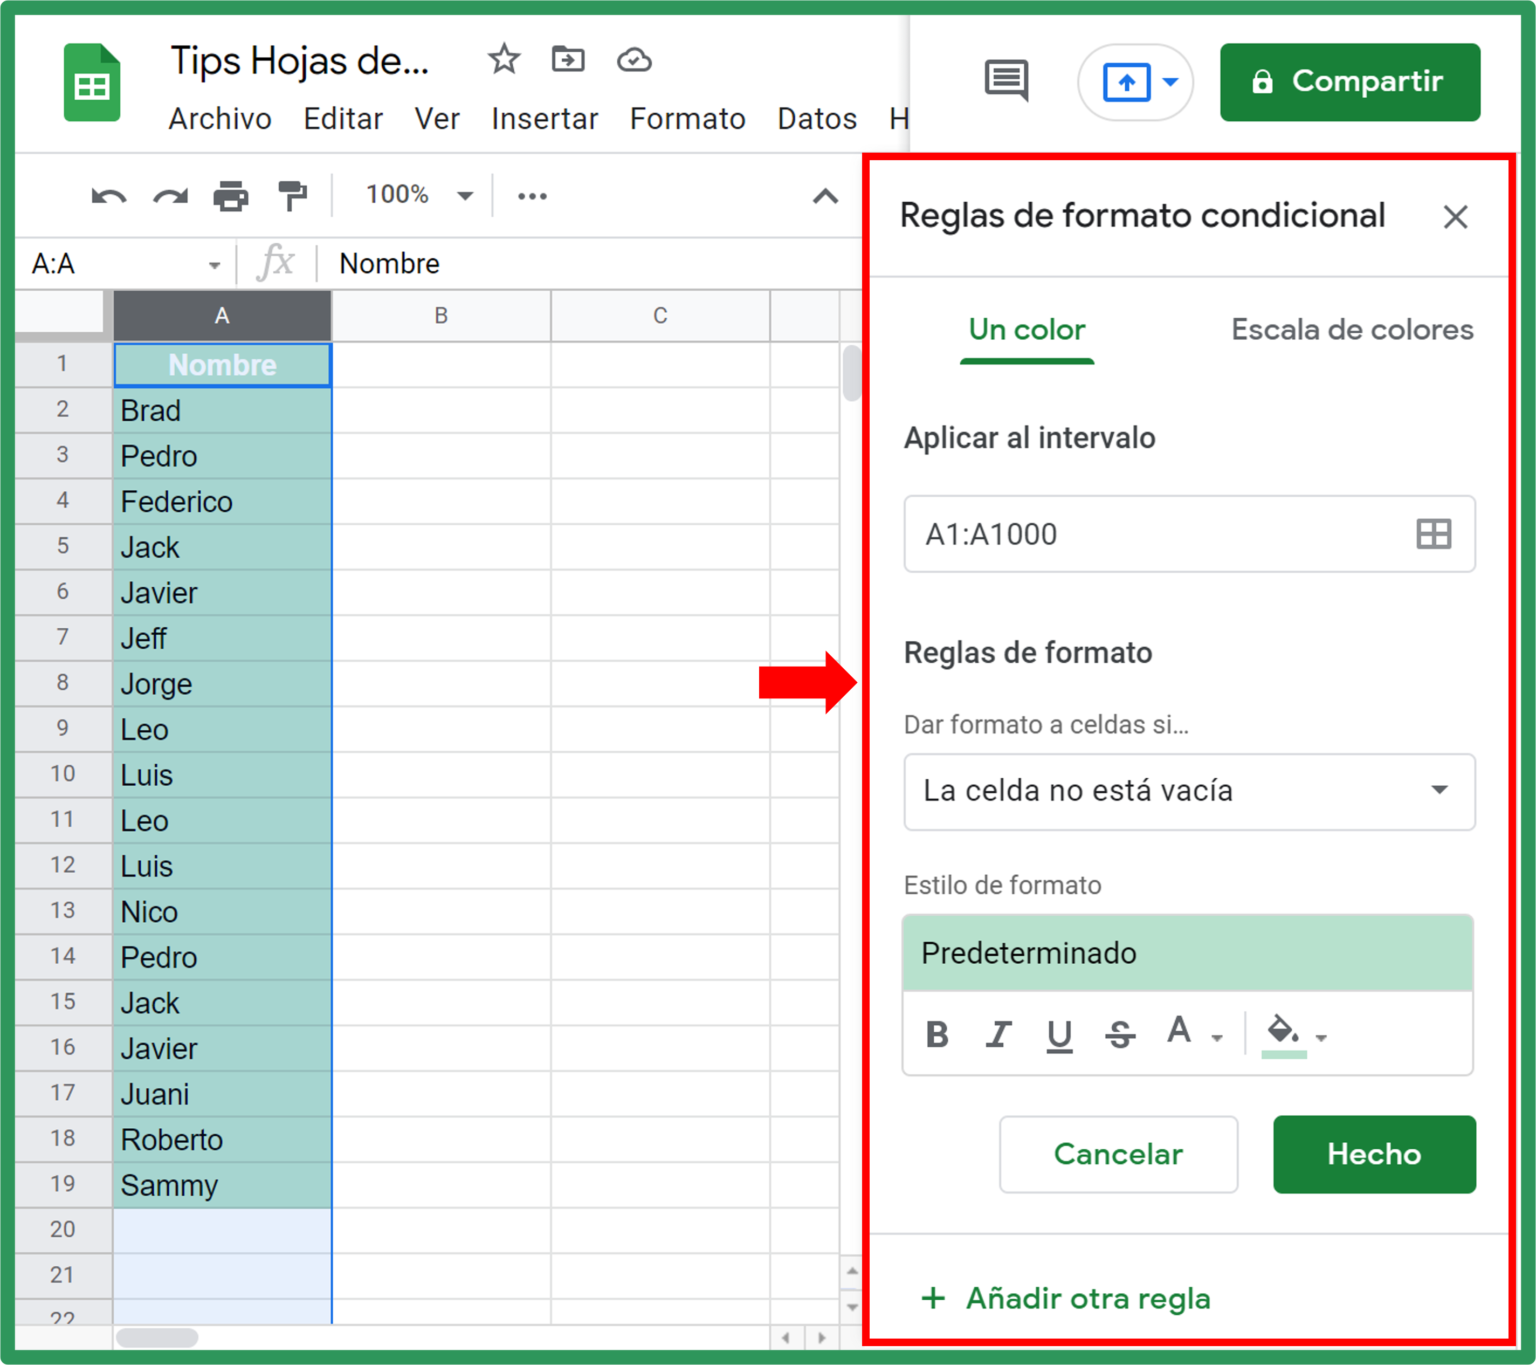Click the Cancelar button
The image size is (1536, 1365).
click(1118, 1154)
